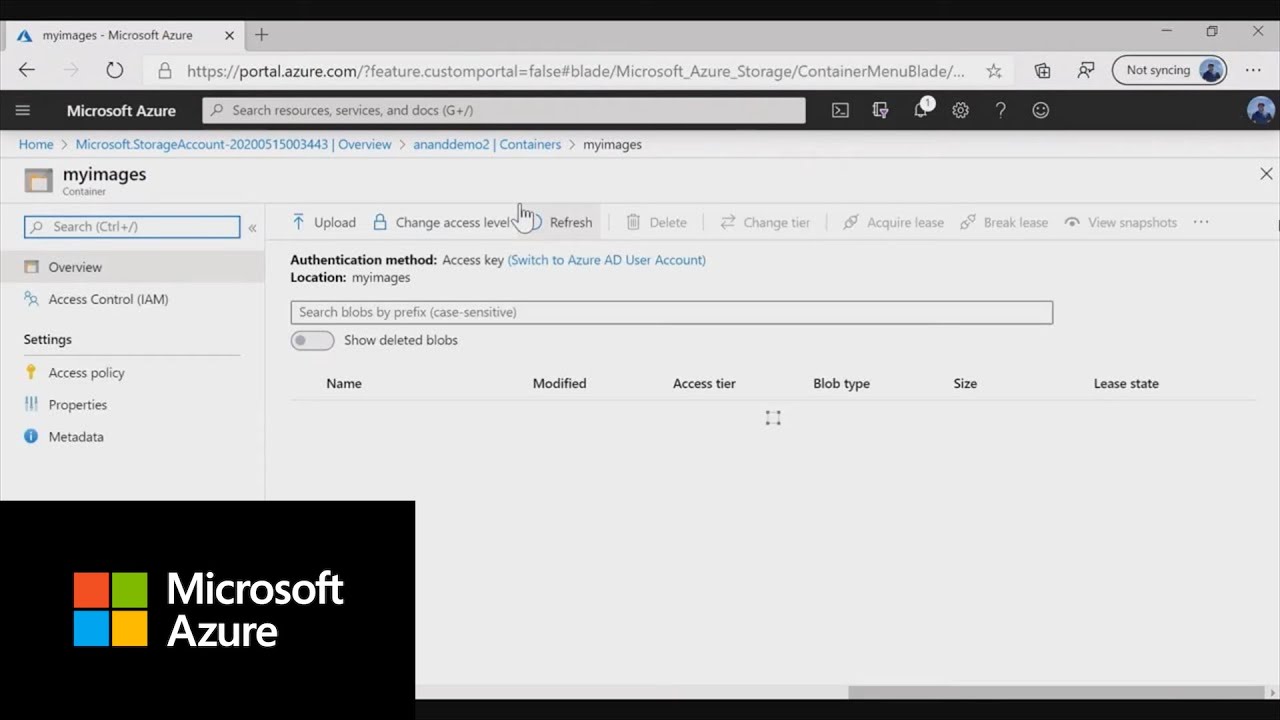Refresh the blob list
The width and height of the screenshot is (1280, 720).
[560, 223]
